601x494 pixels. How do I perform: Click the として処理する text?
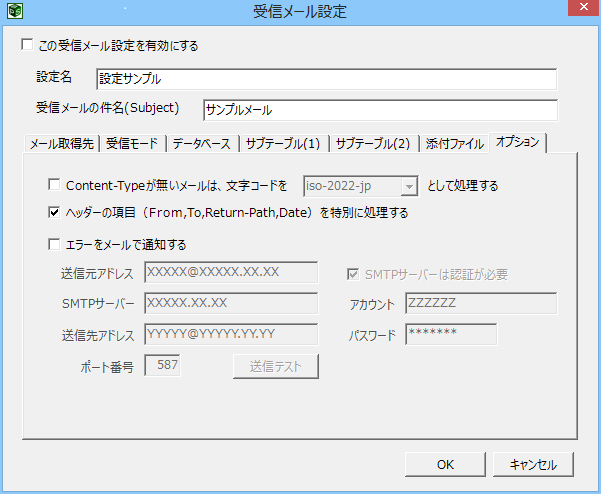tap(463, 186)
